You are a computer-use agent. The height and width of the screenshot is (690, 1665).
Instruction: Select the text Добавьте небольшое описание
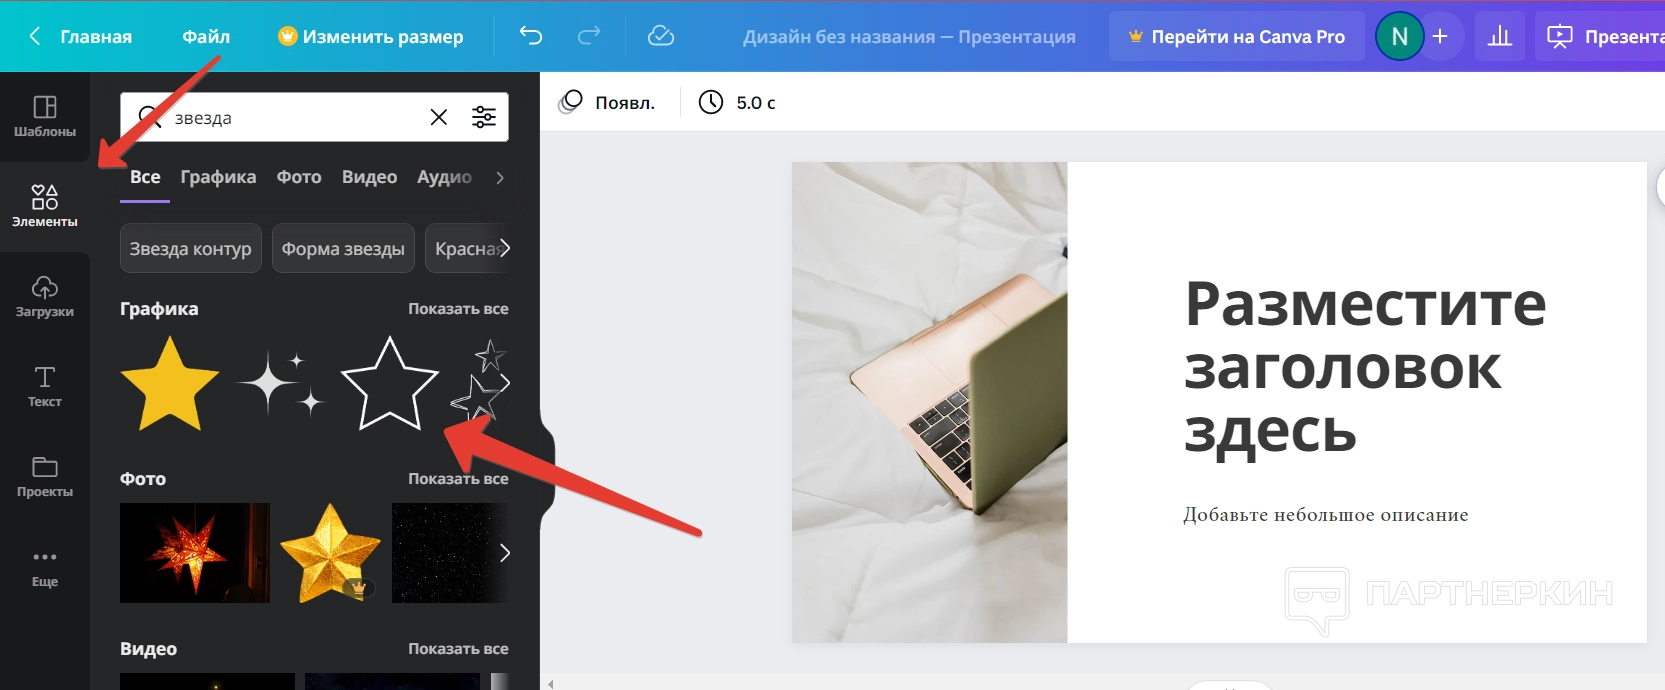tap(1325, 515)
